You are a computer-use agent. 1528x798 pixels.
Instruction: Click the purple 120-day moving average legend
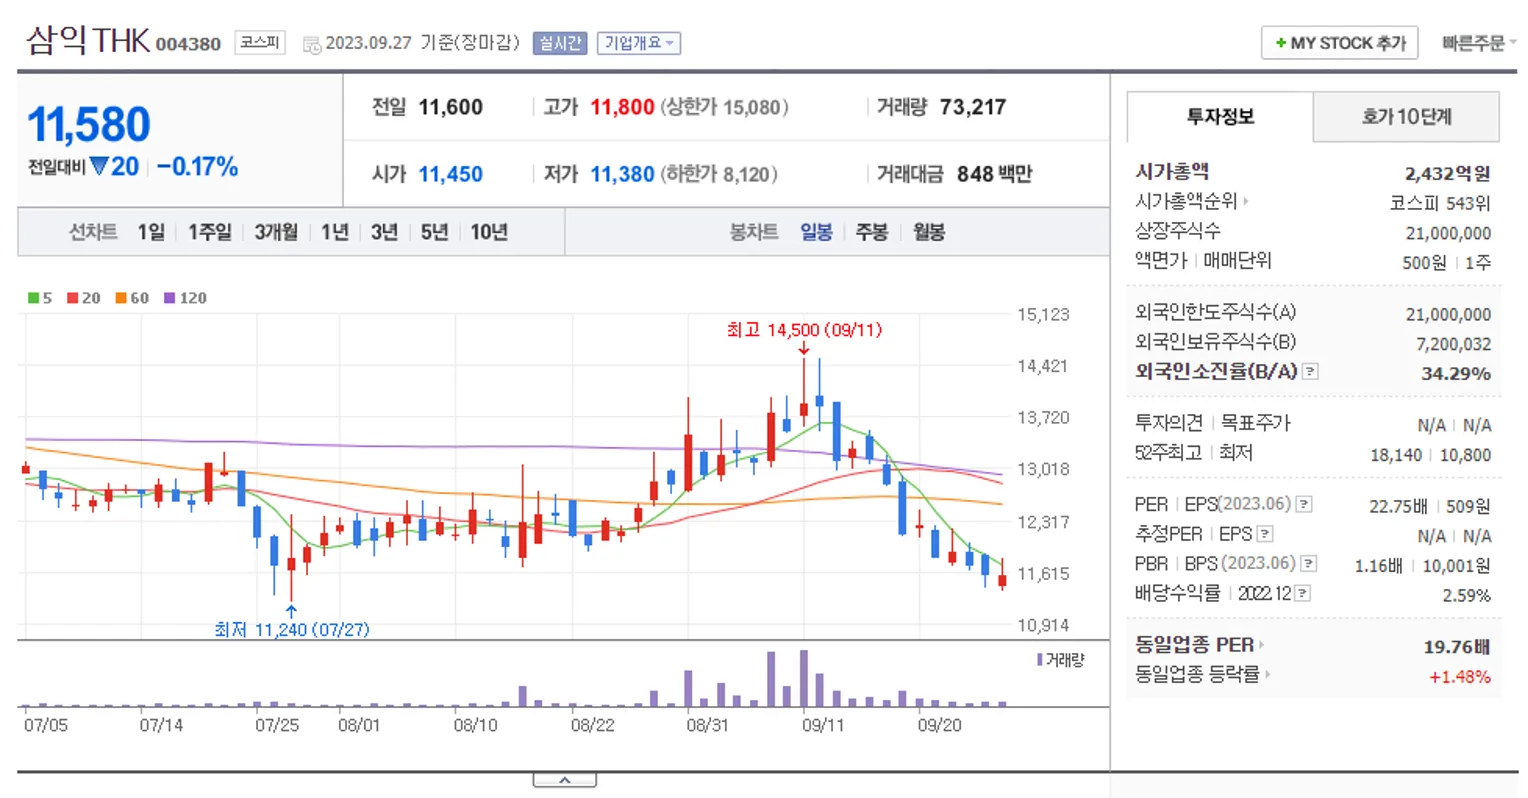pos(185,298)
